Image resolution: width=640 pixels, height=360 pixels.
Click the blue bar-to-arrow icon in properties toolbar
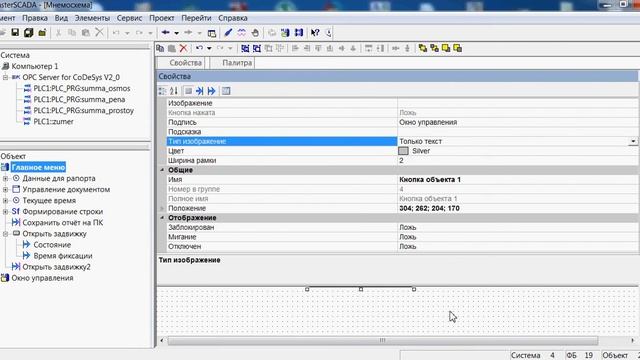[x=211, y=91]
